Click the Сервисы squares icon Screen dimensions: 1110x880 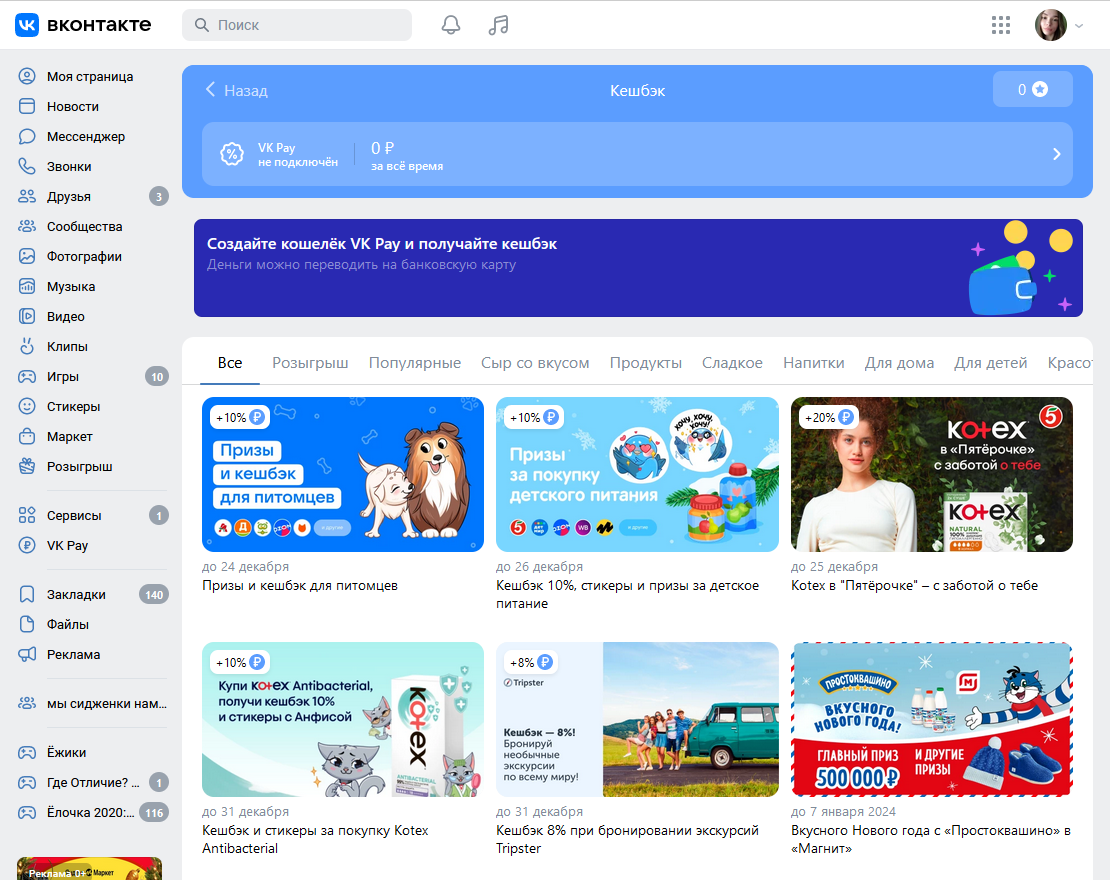pos(27,515)
